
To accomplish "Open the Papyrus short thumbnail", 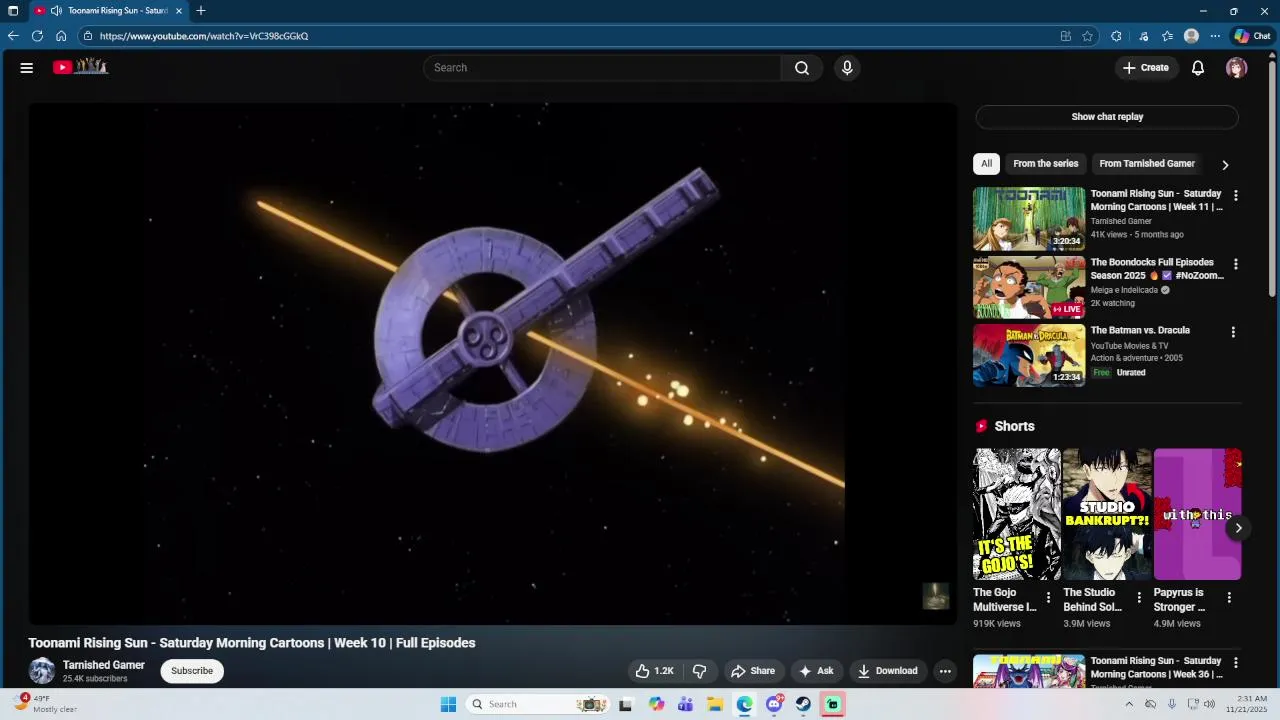I will pyautogui.click(x=1197, y=514).
